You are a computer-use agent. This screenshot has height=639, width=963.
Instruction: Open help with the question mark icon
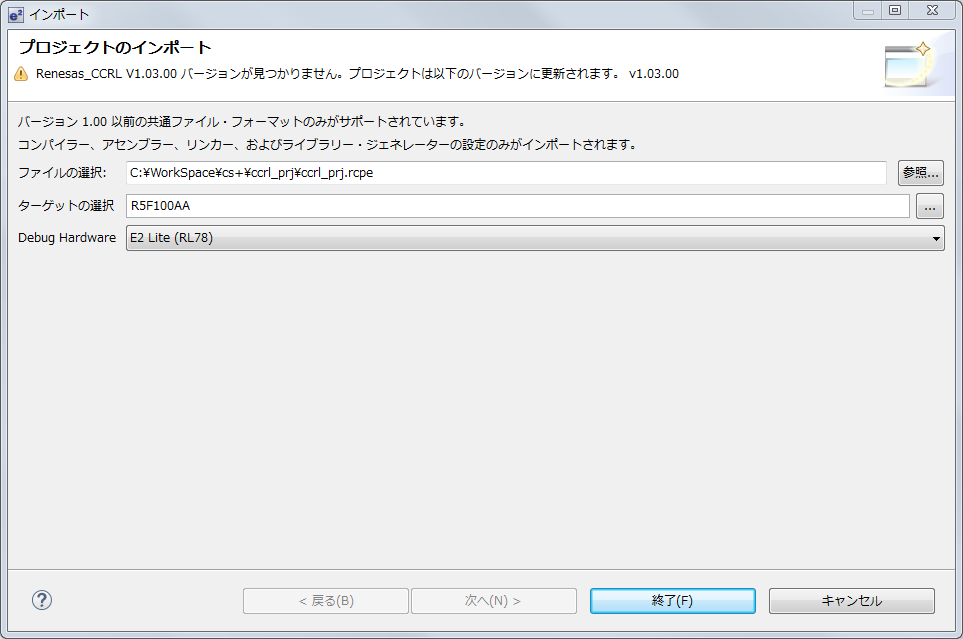coord(41,600)
